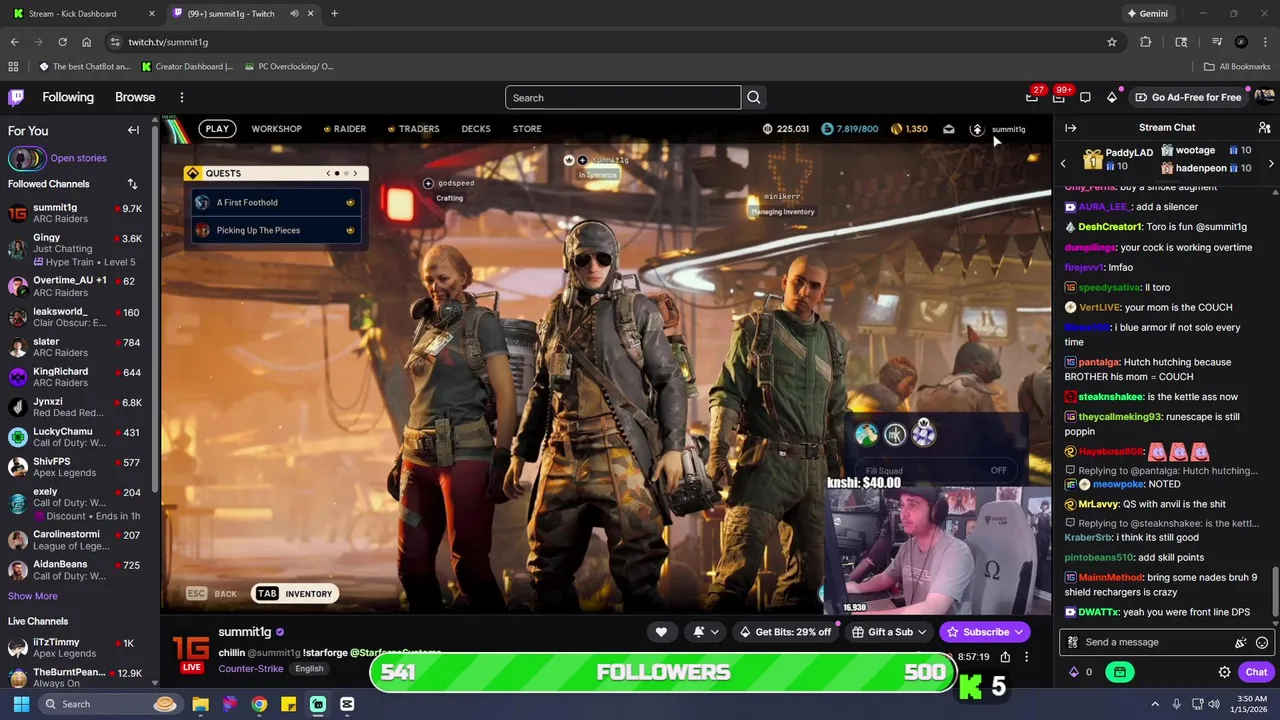Click the magnifier search button
This screenshot has width=1280, height=720.
point(754,97)
